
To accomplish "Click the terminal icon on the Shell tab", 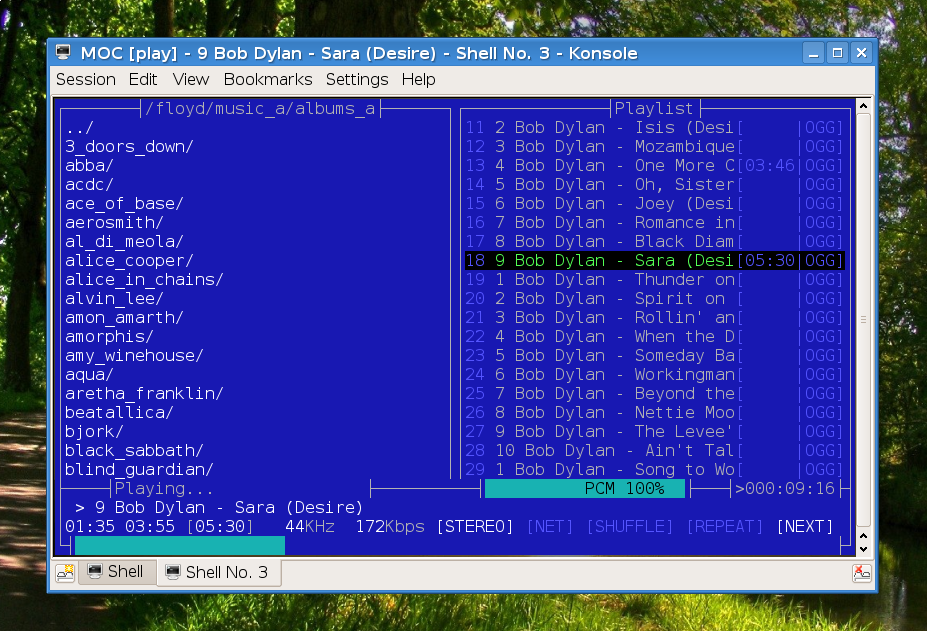I will tap(95, 571).
